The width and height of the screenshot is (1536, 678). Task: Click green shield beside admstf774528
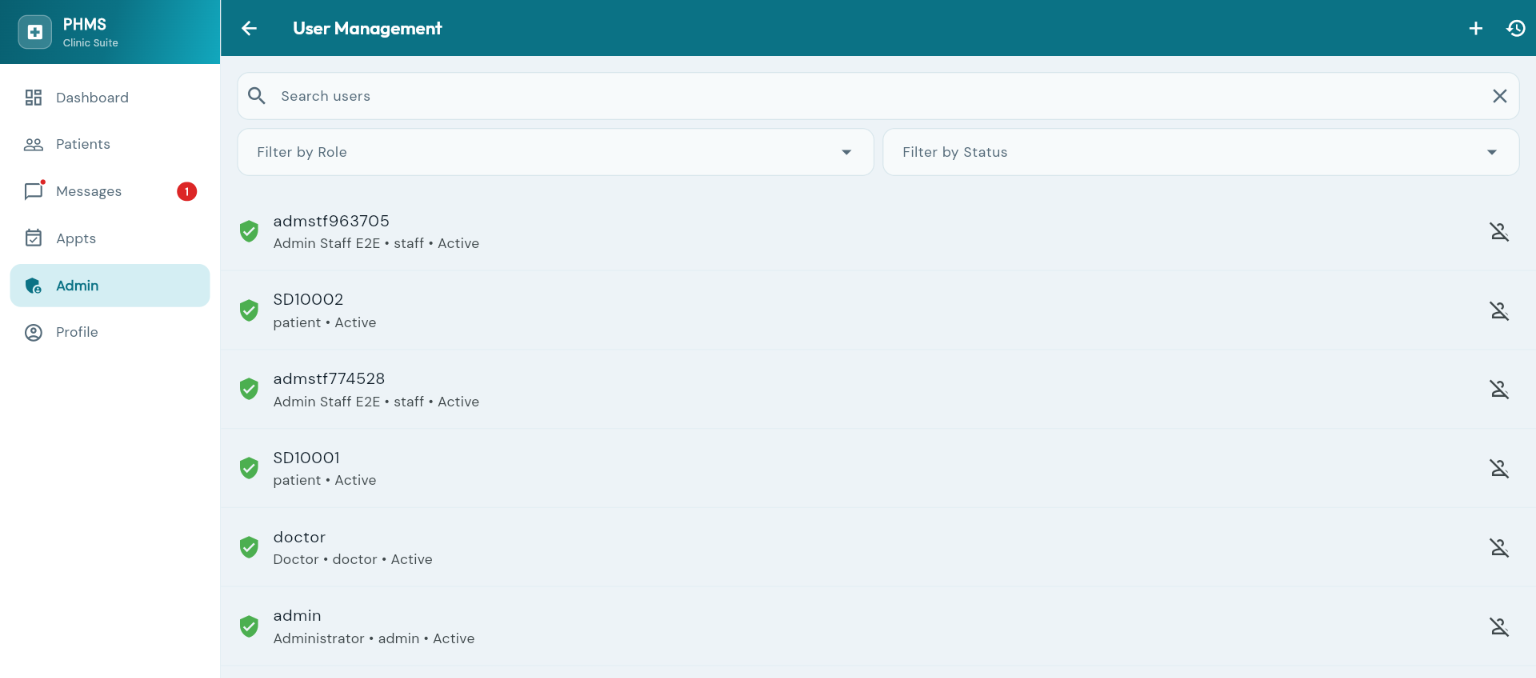point(249,389)
